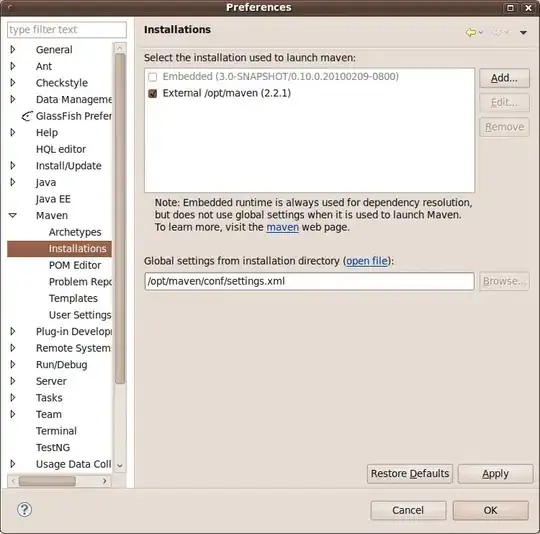540x534 pixels.
Task: Follow the open file link
Action: coord(367,261)
